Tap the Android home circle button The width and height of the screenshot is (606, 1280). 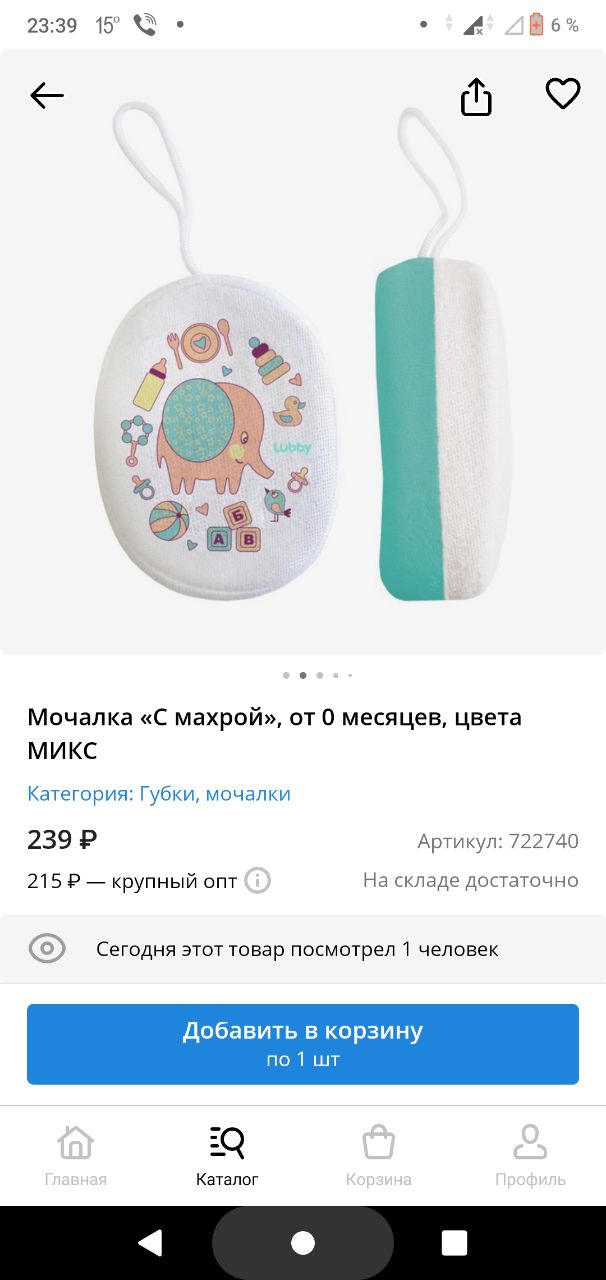(303, 1243)
